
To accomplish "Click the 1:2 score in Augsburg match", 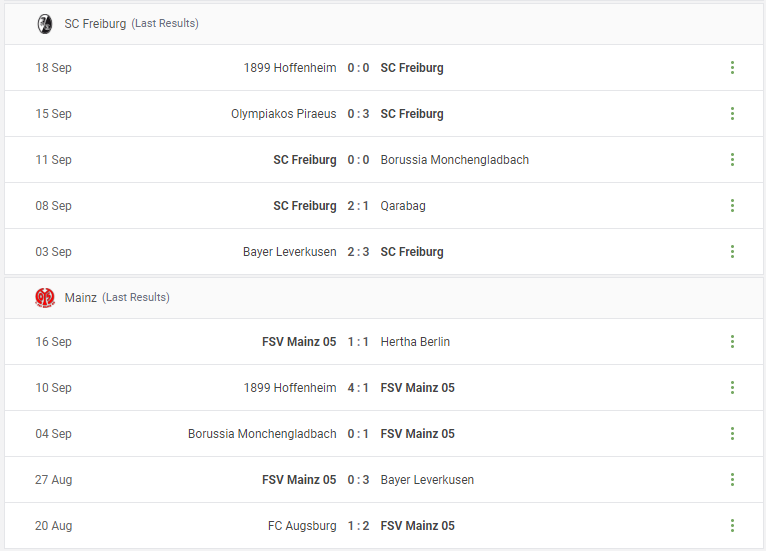I will (358, 526).
